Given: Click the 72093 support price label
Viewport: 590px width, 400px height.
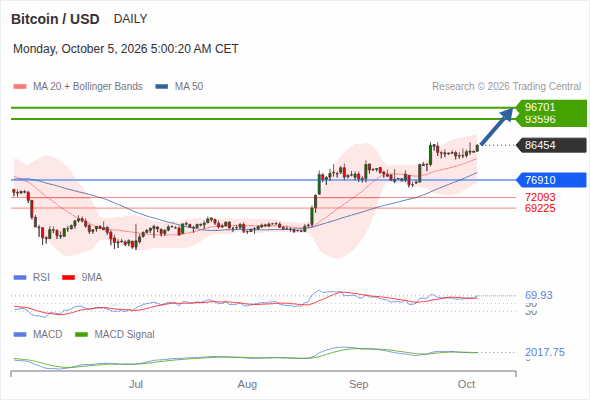Looking at the screenshot, I should tap(540, 197).
